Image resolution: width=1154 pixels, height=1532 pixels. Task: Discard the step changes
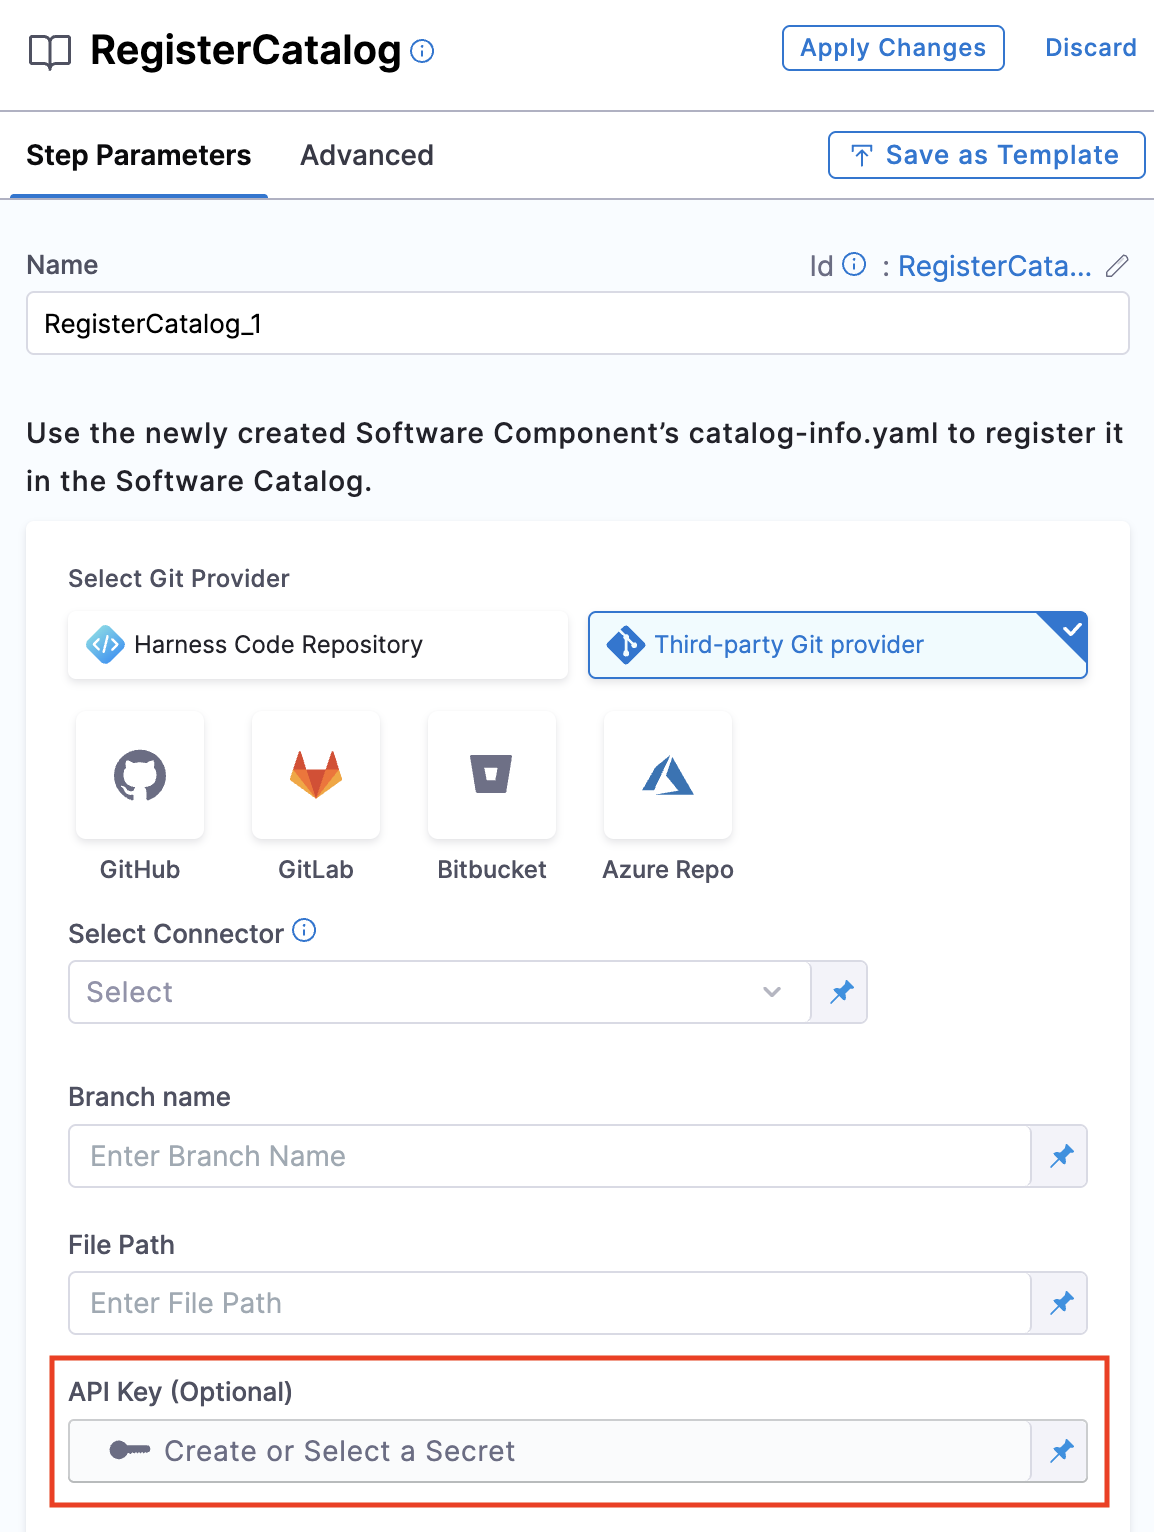coord(1090,48)
